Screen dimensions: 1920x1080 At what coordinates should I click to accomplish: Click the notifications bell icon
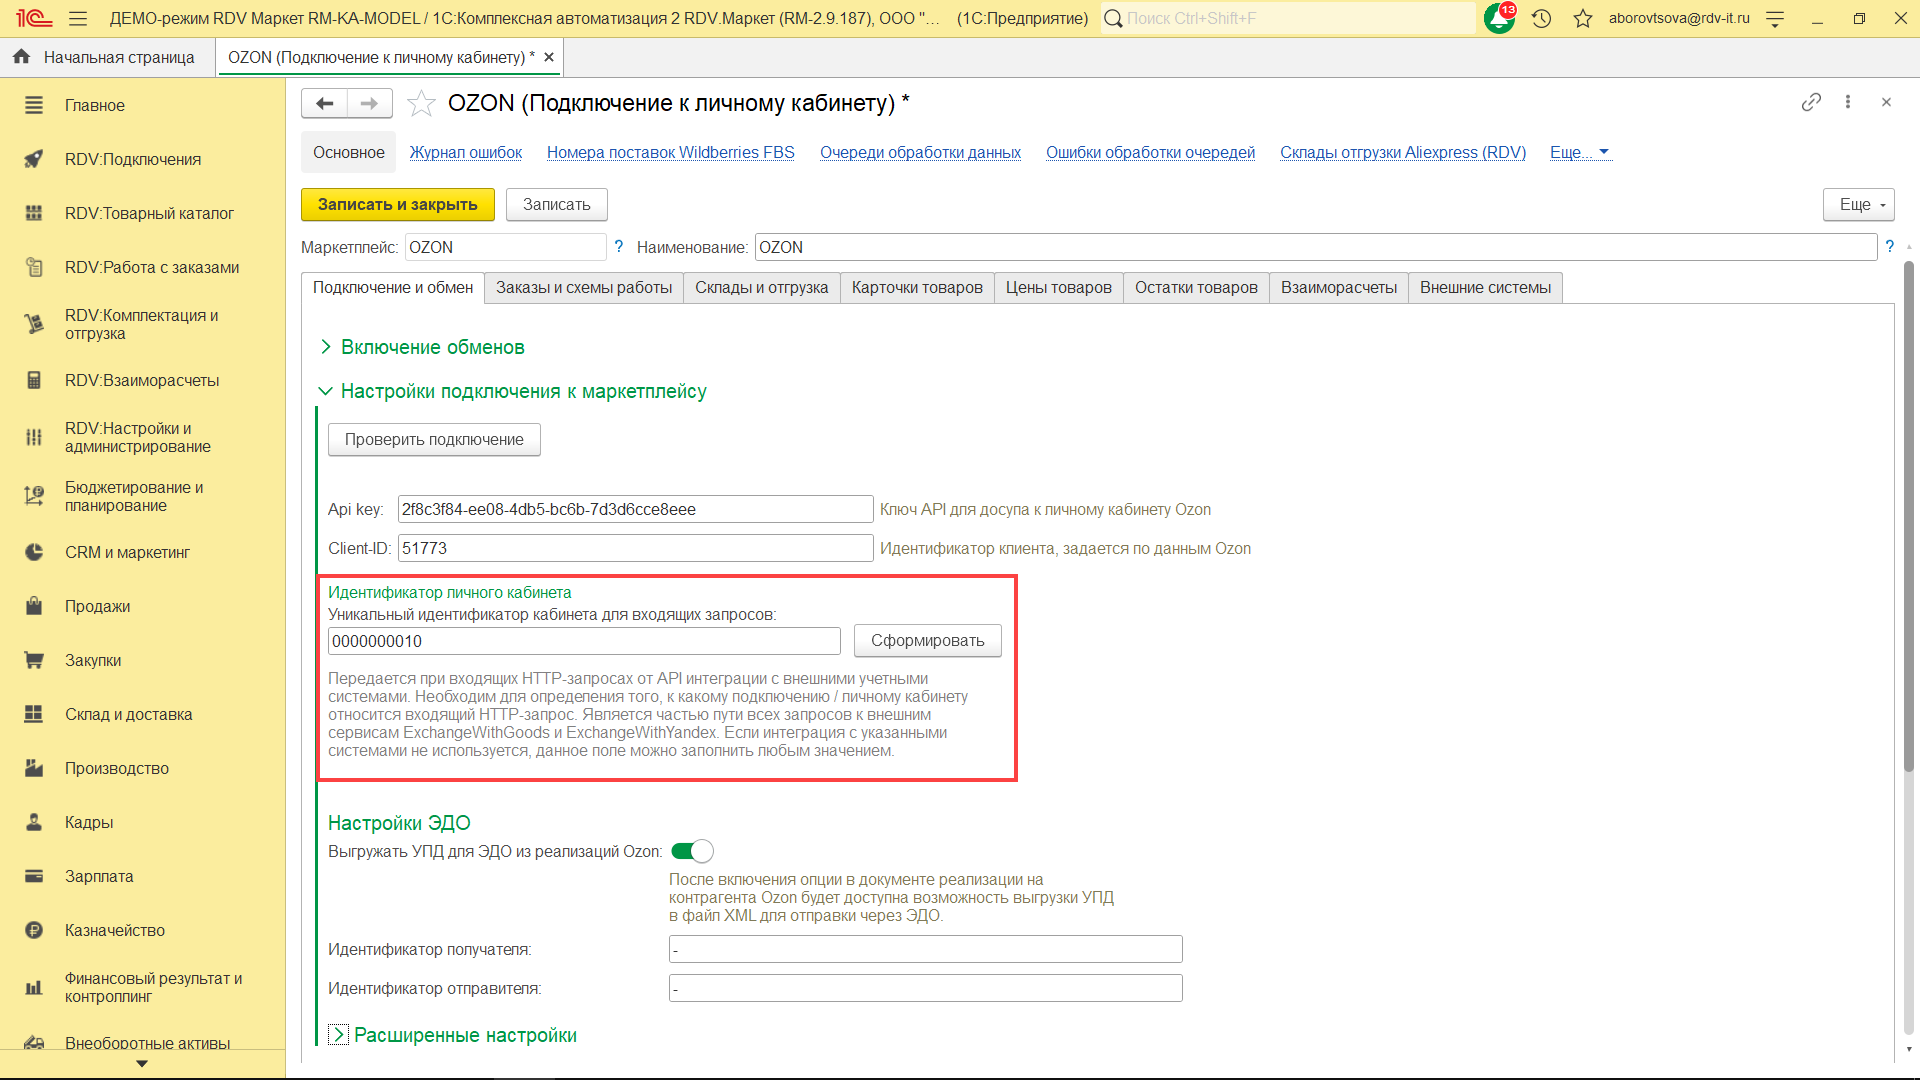click(1498, 18)
